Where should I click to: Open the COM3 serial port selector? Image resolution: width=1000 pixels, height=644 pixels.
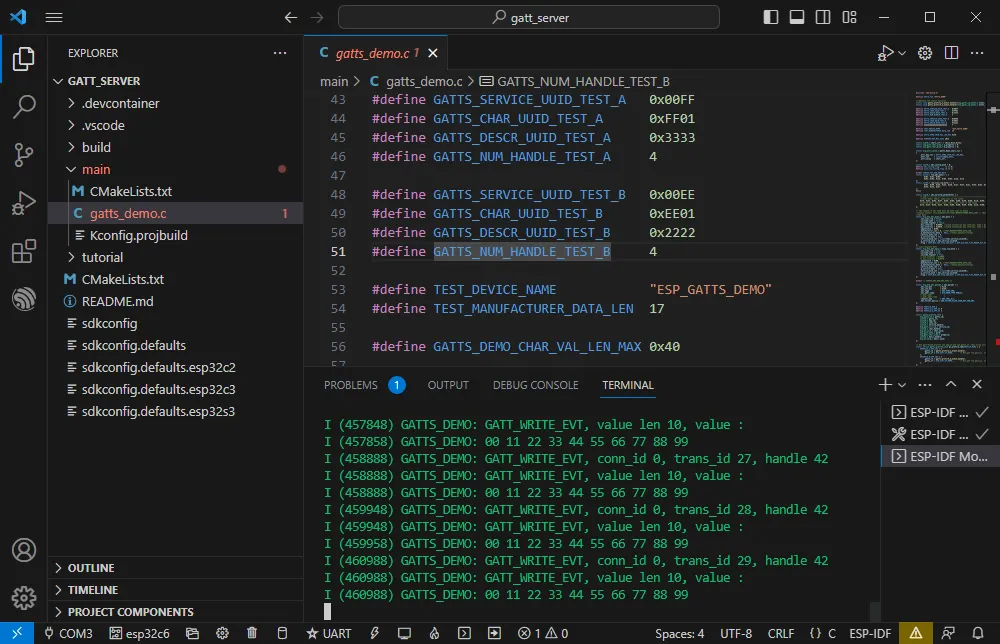[68, 633]
